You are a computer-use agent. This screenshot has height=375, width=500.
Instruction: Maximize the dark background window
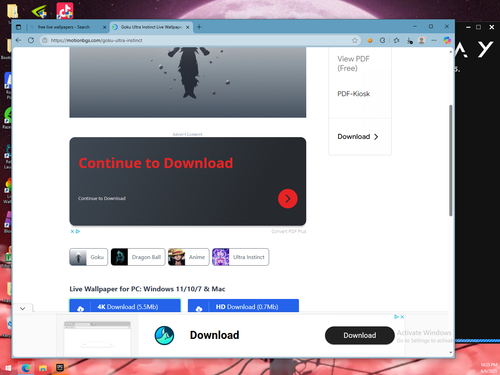pyautogui.click(x=478, y=27)
